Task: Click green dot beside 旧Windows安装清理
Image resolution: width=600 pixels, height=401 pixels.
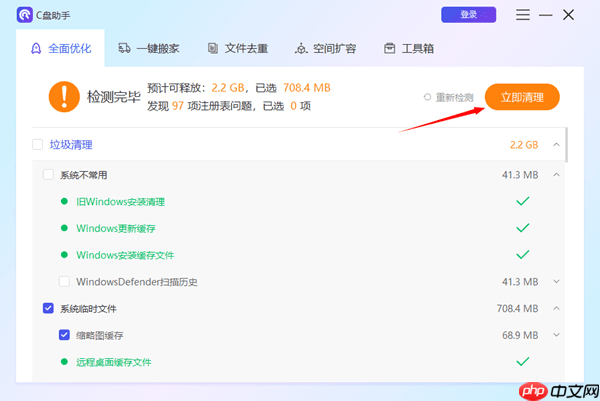Action: pyautogui.click(x=64, y=201)
